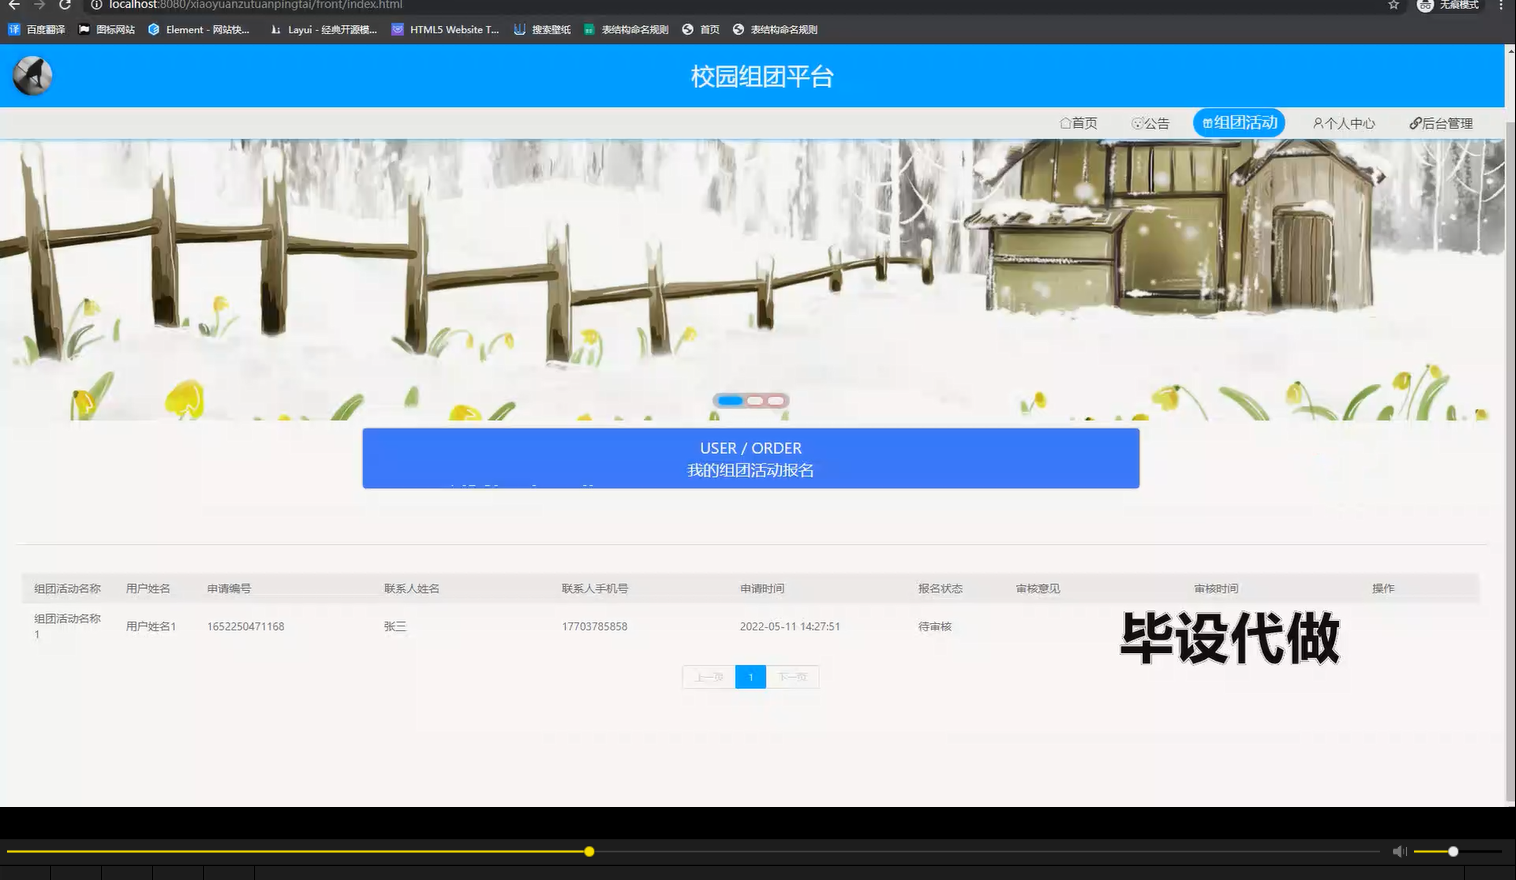Screen dimensions: 1516x880
Task: Seek the video progress bar handle
Action: coord(589,851)
